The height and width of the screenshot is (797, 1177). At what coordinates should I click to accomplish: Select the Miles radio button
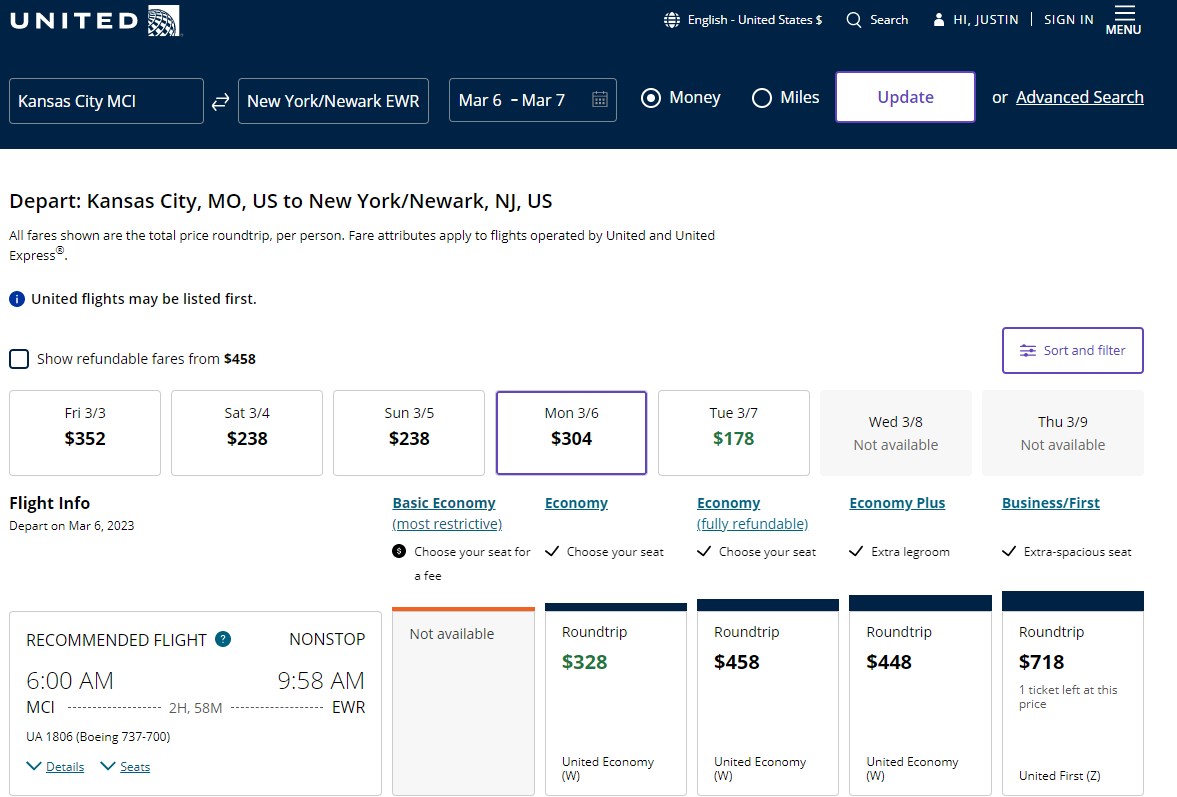[x=761, y=97]
